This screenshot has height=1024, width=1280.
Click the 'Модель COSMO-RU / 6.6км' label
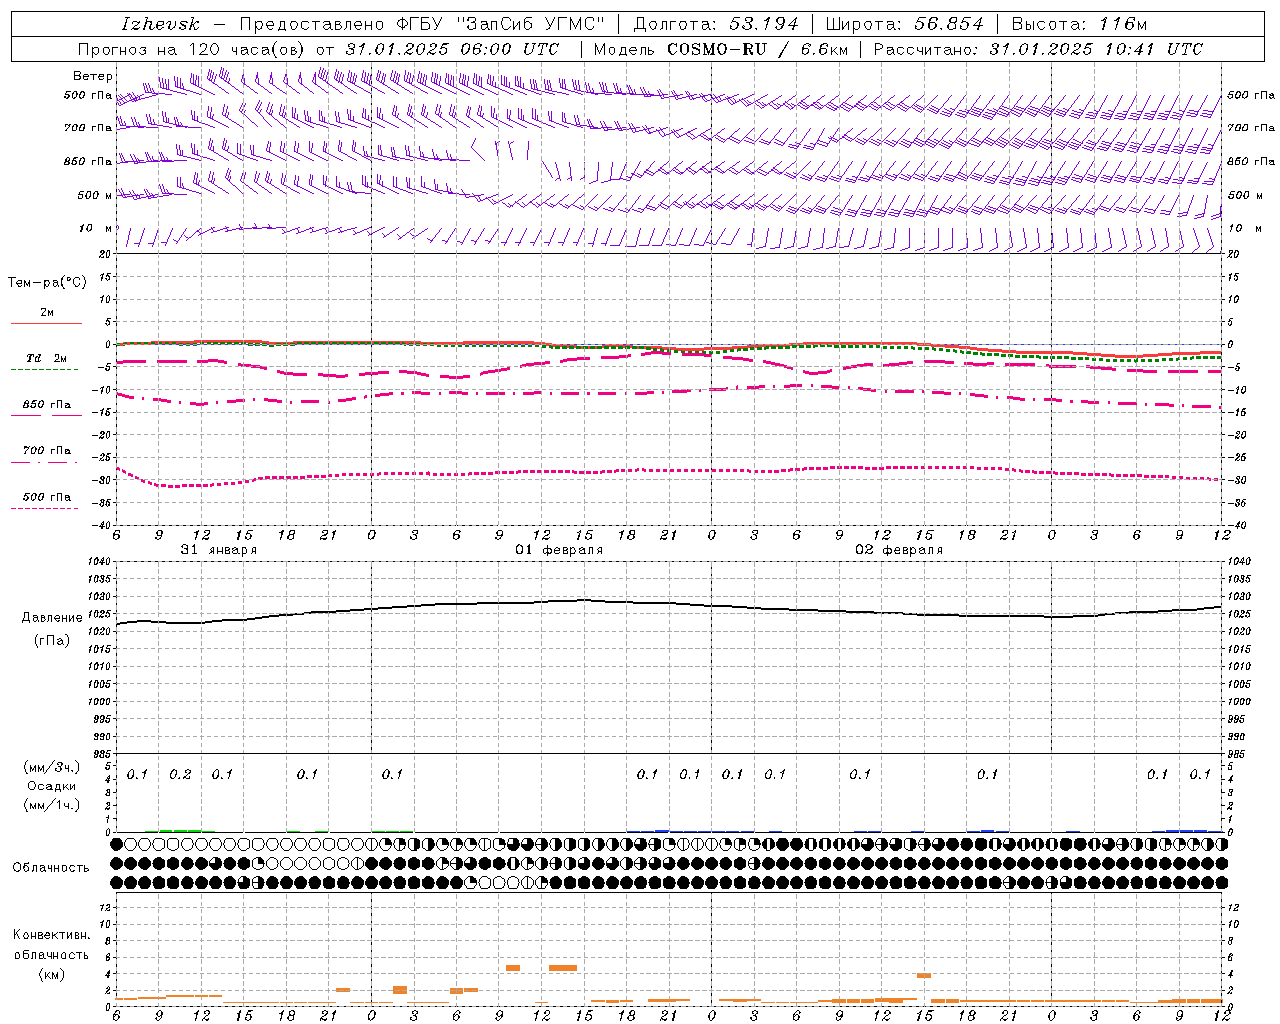(721, 49)
